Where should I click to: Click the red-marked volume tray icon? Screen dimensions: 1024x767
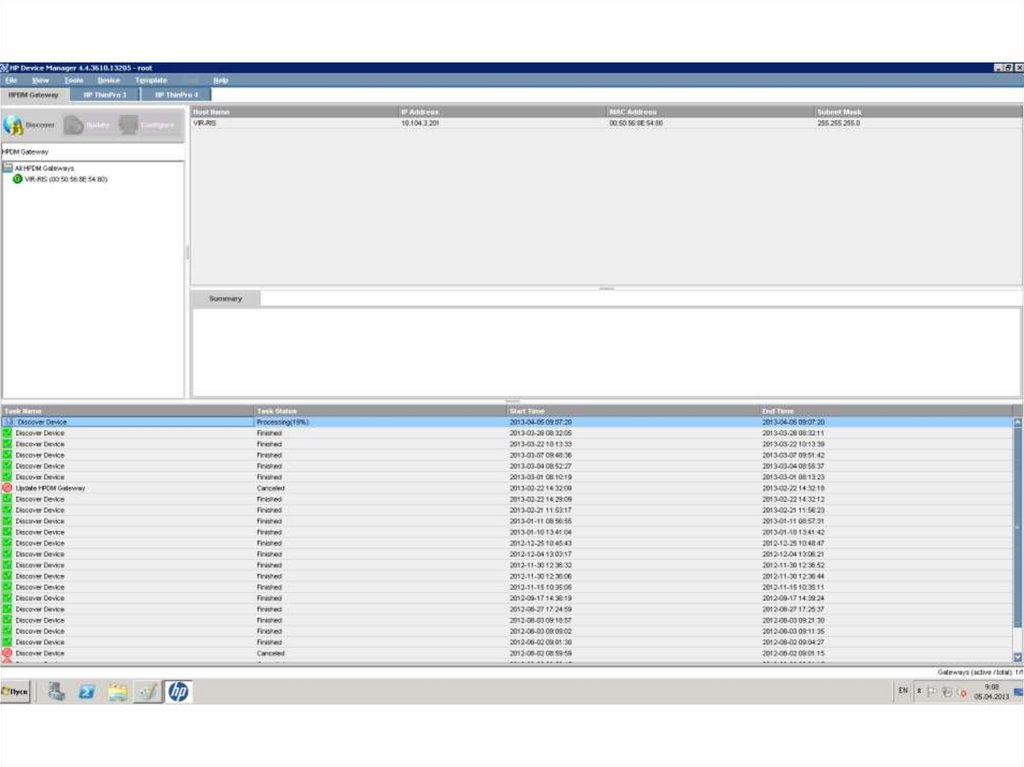[961, 692]
